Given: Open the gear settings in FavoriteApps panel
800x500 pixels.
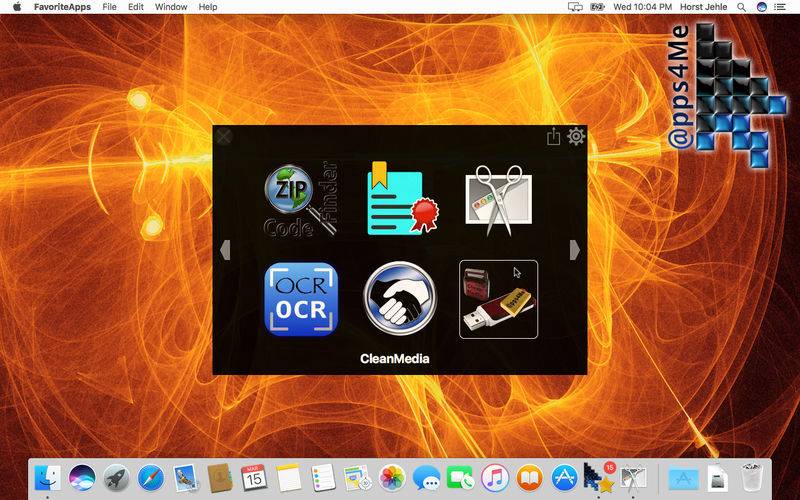Looking at the screenshot, I should pyautogui.click(x=576, y=136).
